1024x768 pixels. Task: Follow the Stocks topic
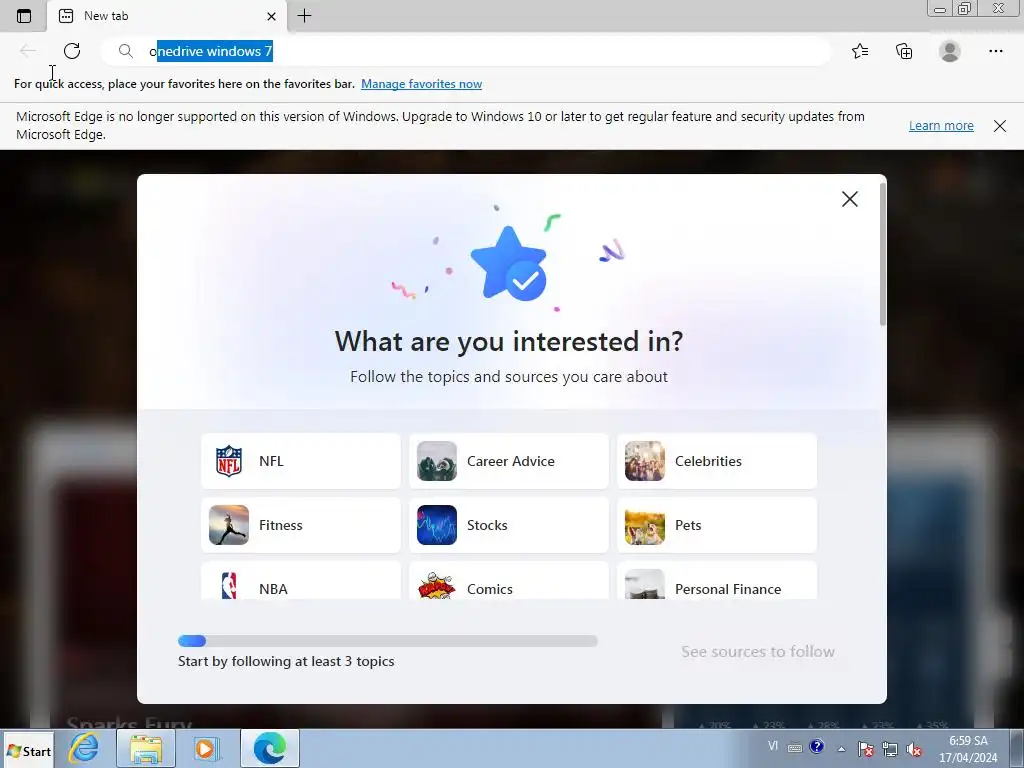509,525
